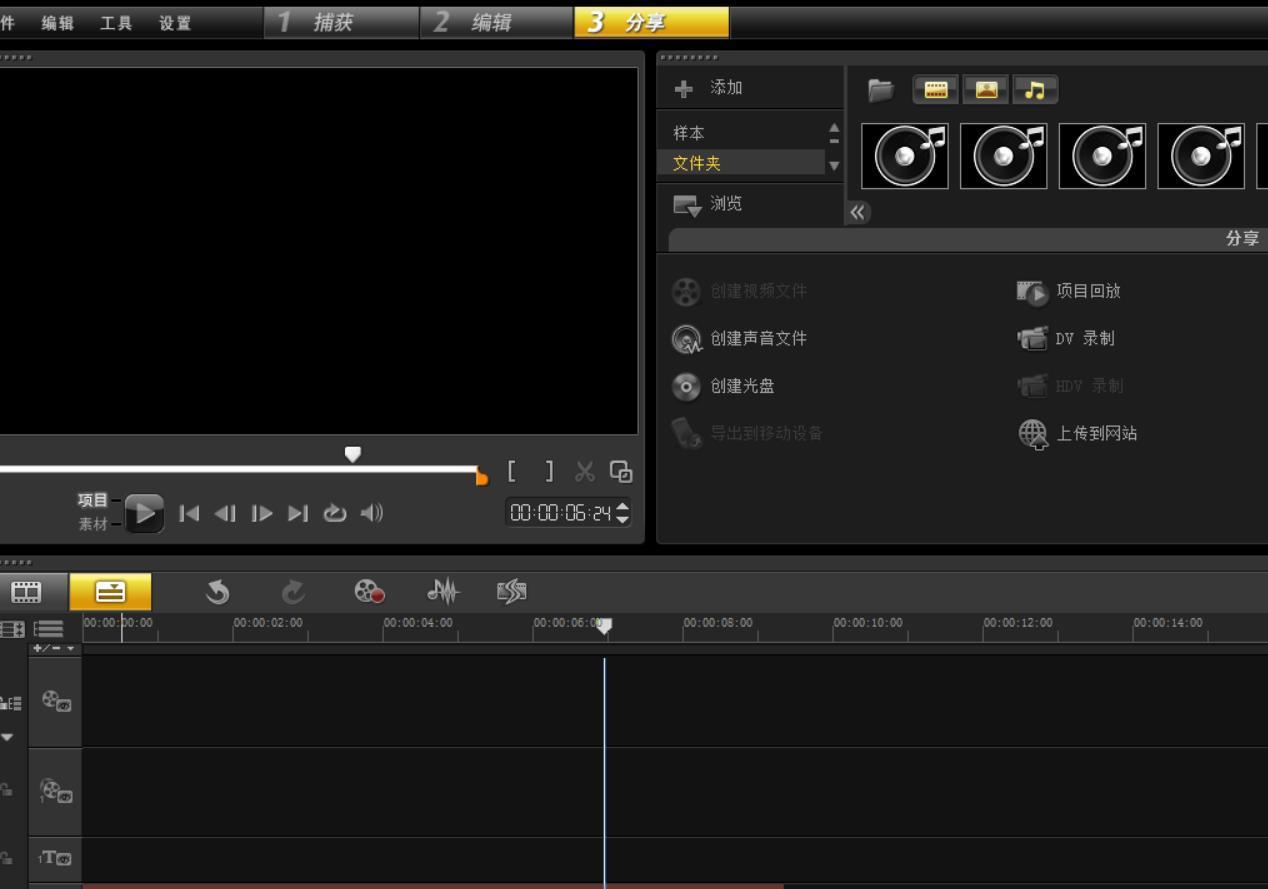Select 文件夹 in the library list
The width and height of the screenshot is (1268, 889).
[x=743, y=163]
